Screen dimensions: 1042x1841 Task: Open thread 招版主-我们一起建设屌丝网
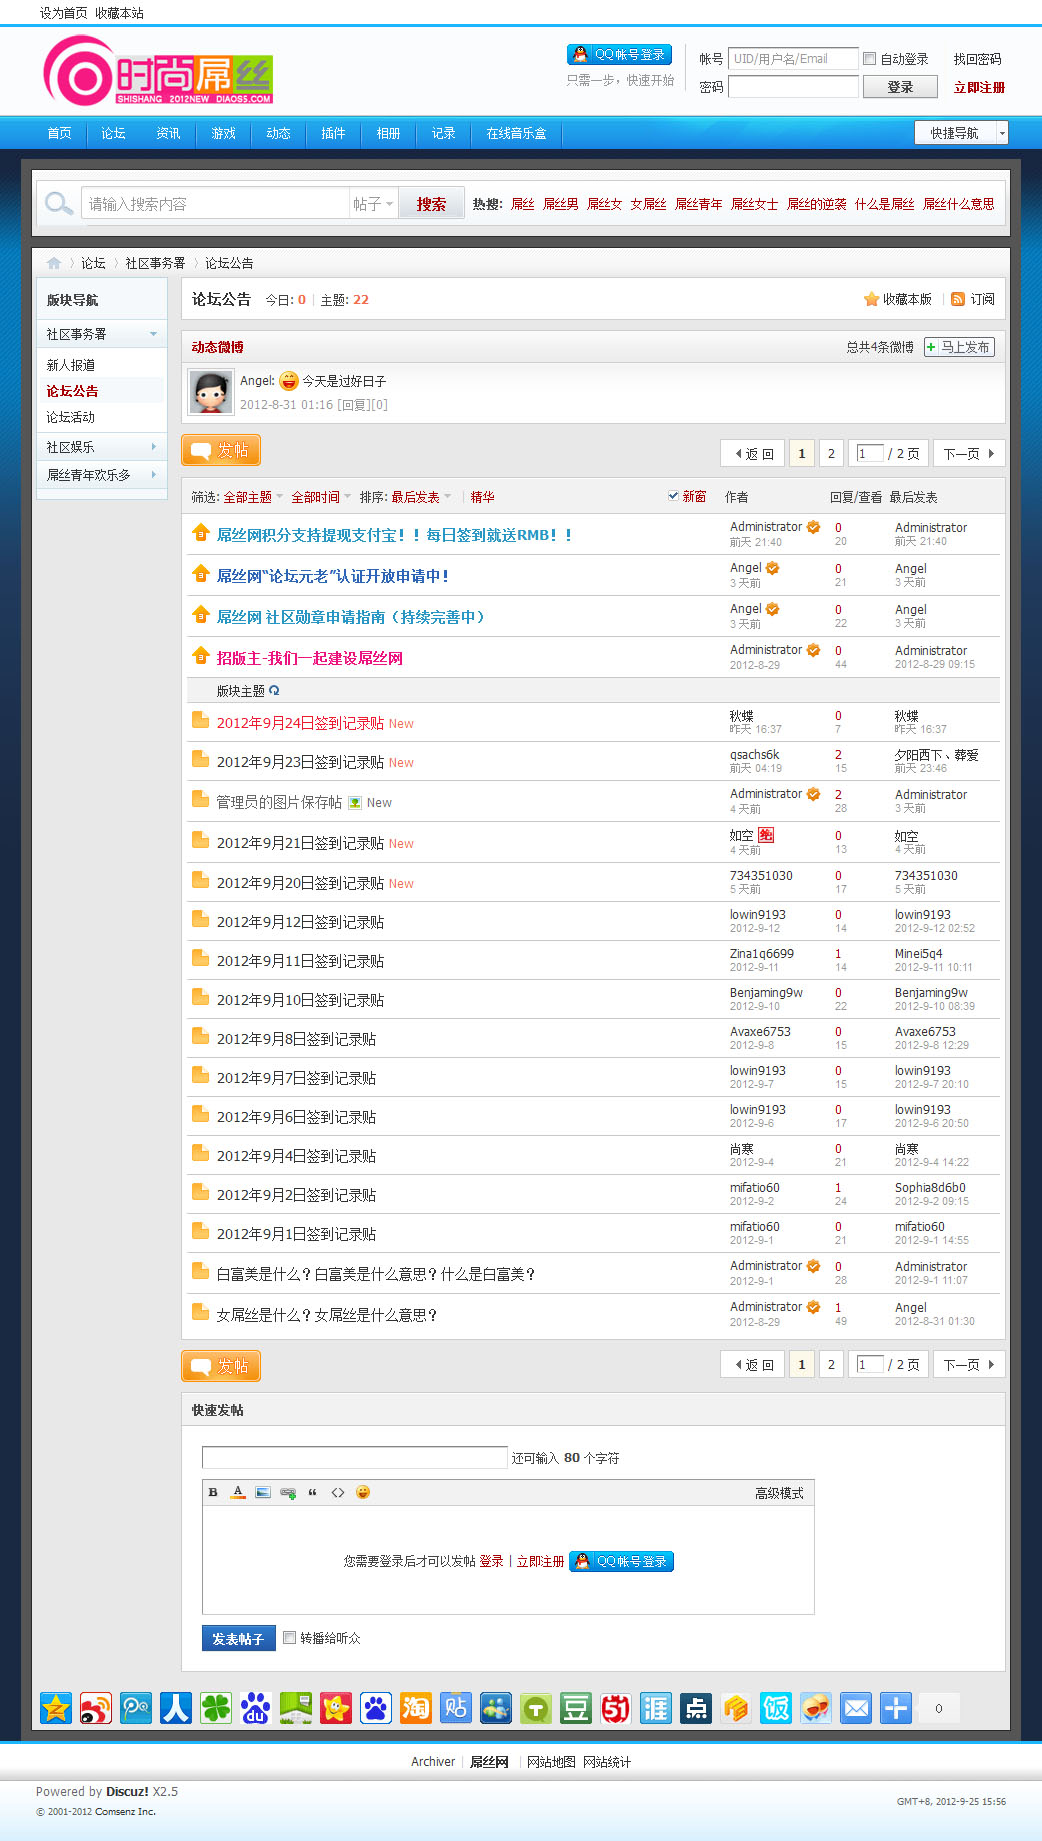pos(310,658)
